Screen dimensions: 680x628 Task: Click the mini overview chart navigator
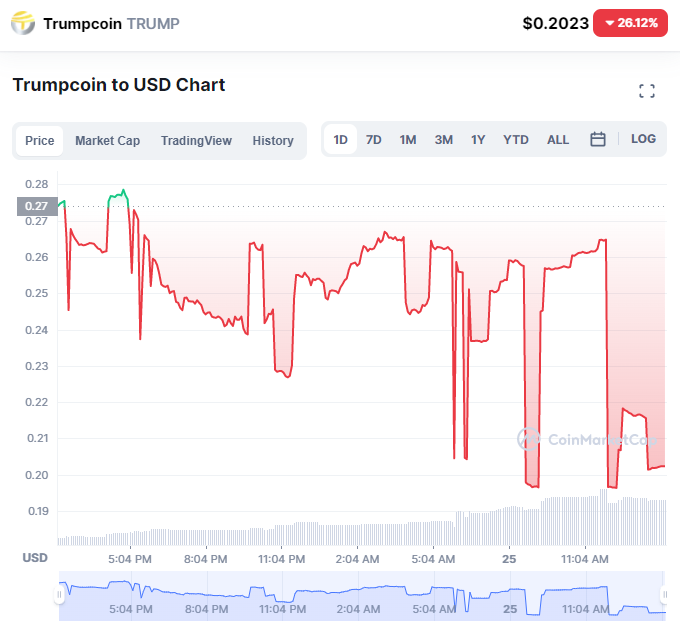[362, 595]
